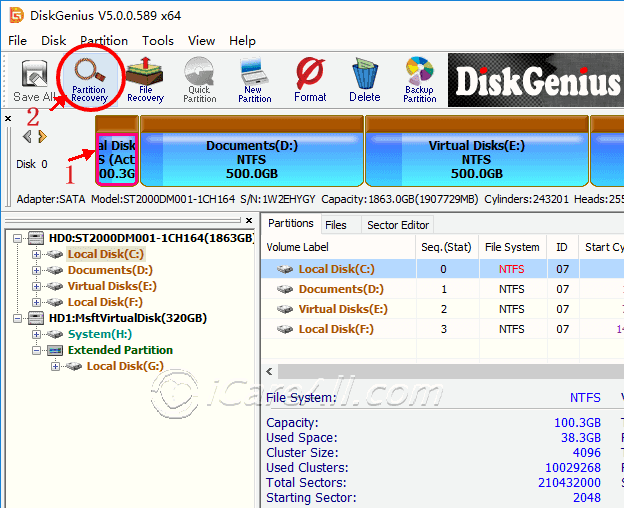Click drive icon of Documents(D:) table row
Viewport: 624px width, 508px height.
(x=285, y=289)
